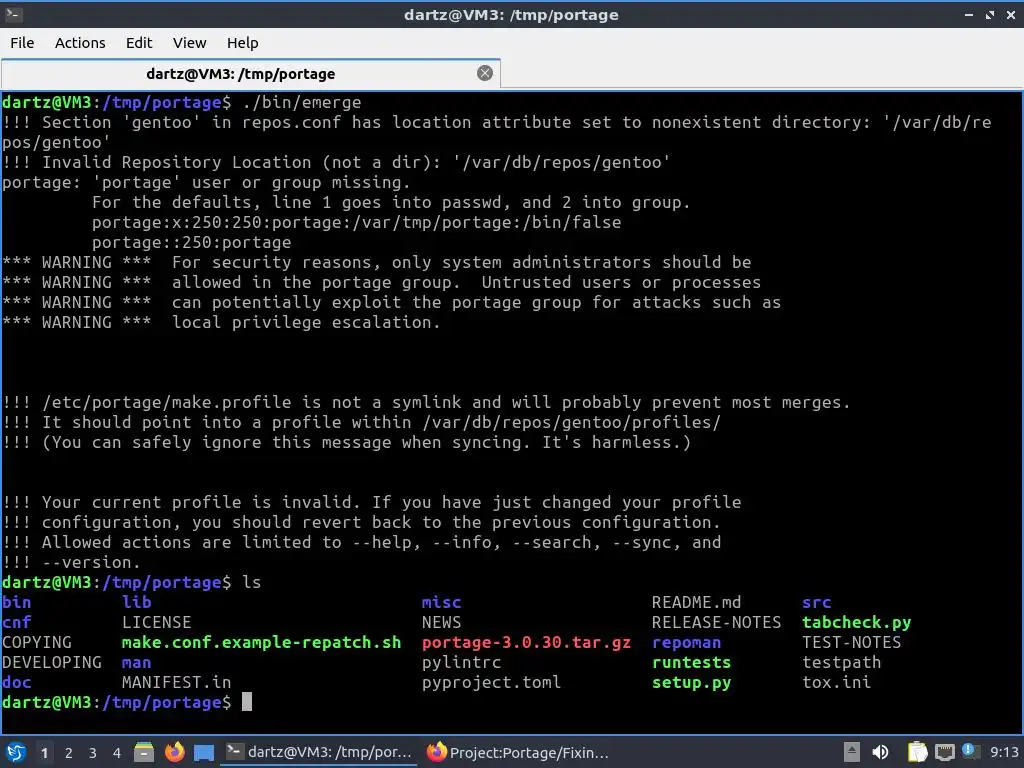The image size is (1024, 768).
Task: Click 'COPYING' in the ls output
Action: pos(37,643)
